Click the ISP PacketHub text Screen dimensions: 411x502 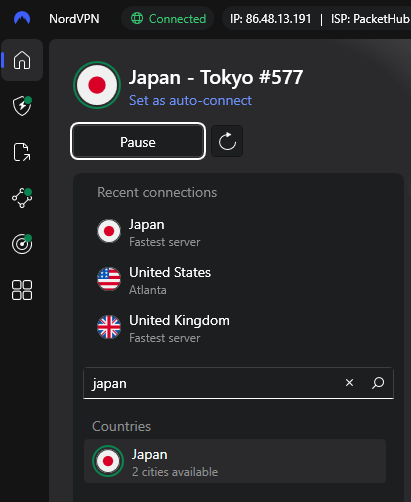370,19
